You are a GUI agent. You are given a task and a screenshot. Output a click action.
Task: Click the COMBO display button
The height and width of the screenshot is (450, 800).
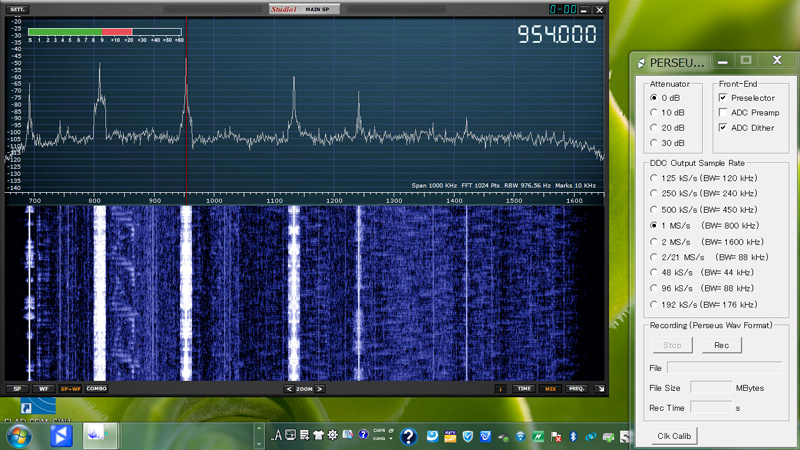tap(96, 389)
